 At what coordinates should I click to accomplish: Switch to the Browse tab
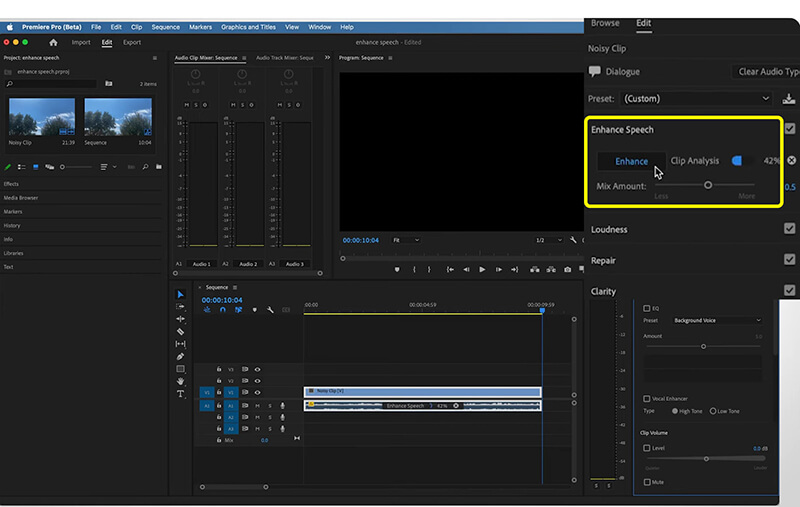[605, 23]
